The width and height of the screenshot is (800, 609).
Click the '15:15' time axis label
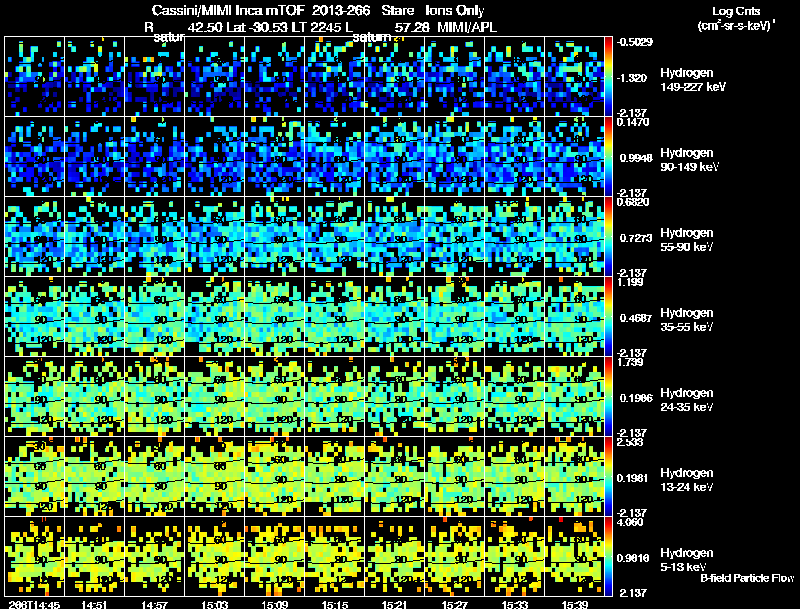335,605
